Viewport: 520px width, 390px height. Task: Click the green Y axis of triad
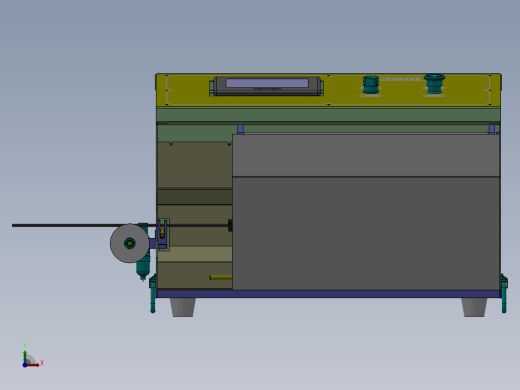pyautogui.click(x=25, y=357)
